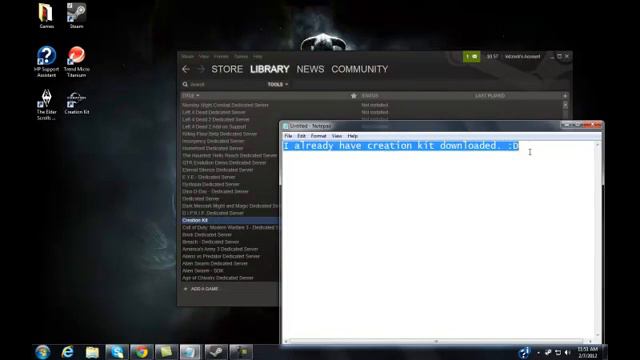Click the taskbar clock showing the date
This screenshot has width=640, height=360.
coord(588,352)
